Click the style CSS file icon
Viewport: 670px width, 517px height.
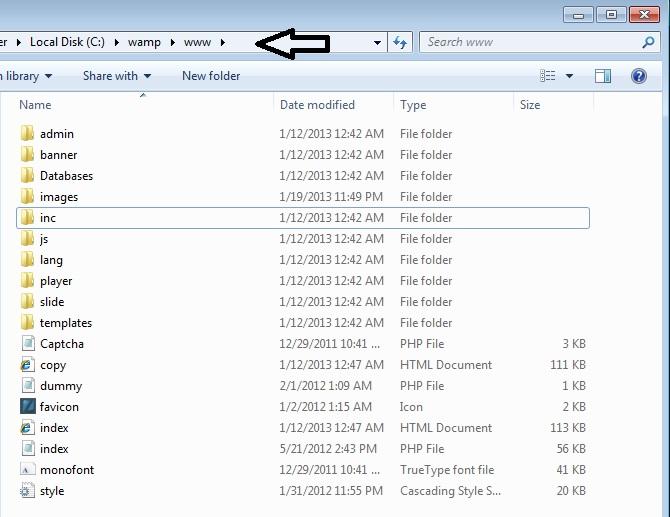tap(26, 491)
